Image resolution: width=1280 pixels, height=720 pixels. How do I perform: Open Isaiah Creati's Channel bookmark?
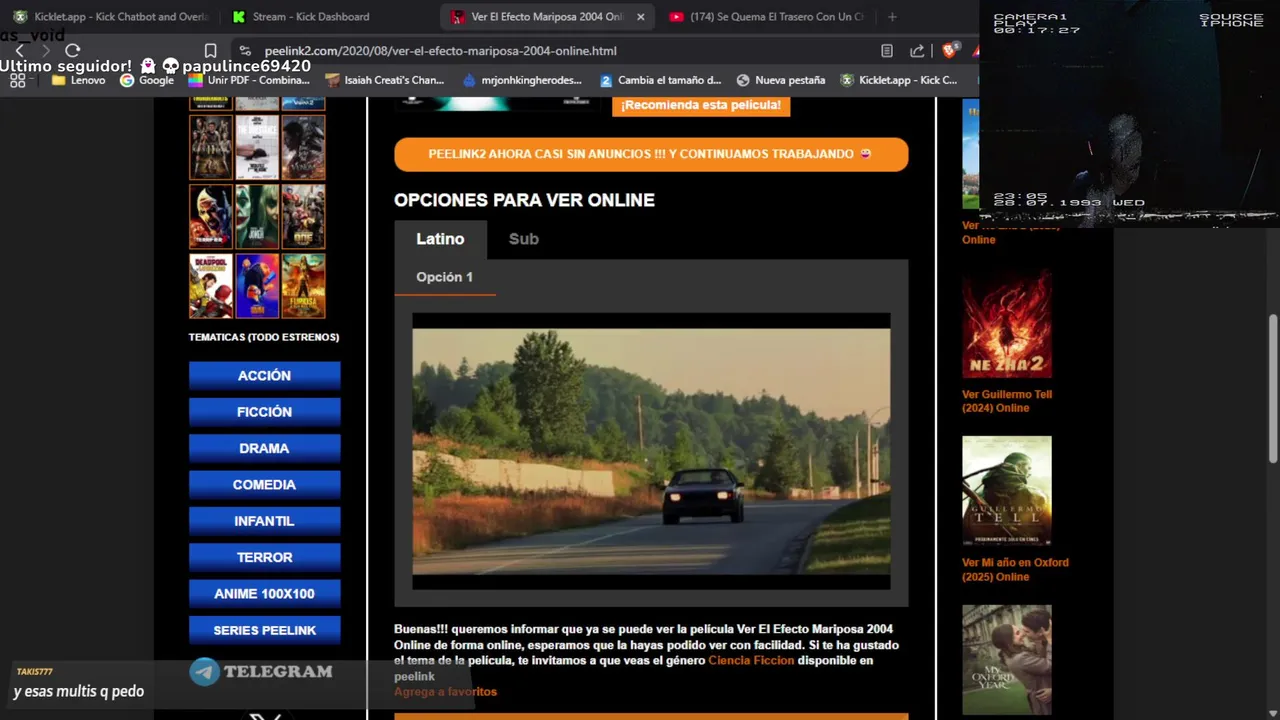(x=384, y=80)
